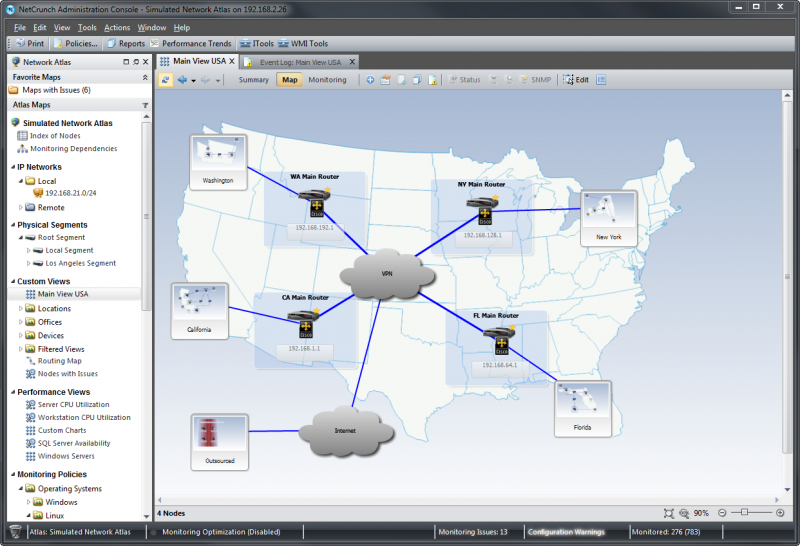Switch to Event Log: Main View USA tab
This screenshot has width=800, height=546.
click(300, 62)
